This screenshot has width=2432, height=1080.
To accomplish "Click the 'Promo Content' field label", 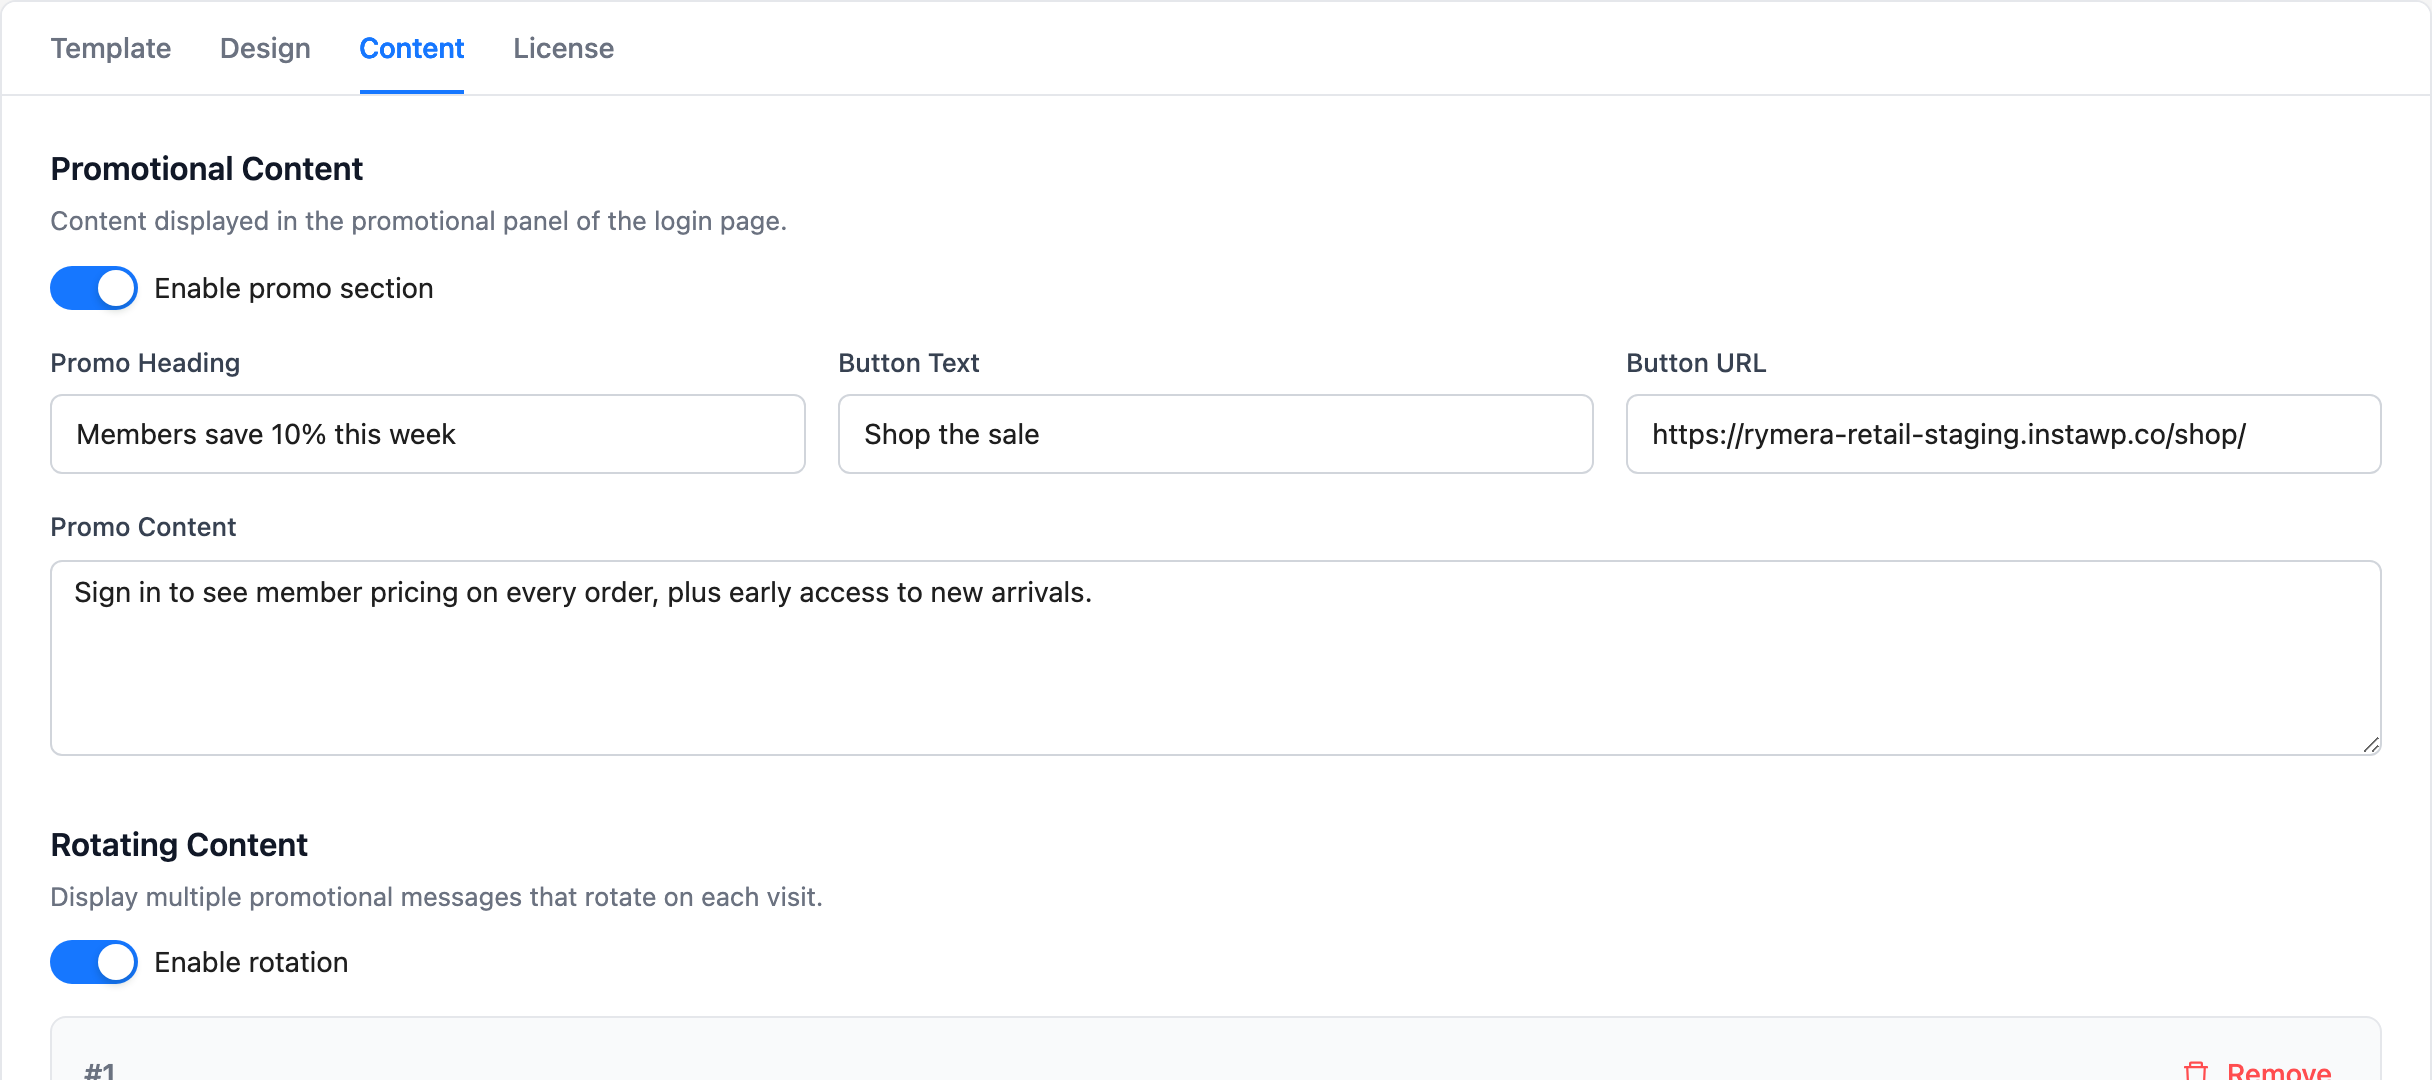I will coord(143,527).
